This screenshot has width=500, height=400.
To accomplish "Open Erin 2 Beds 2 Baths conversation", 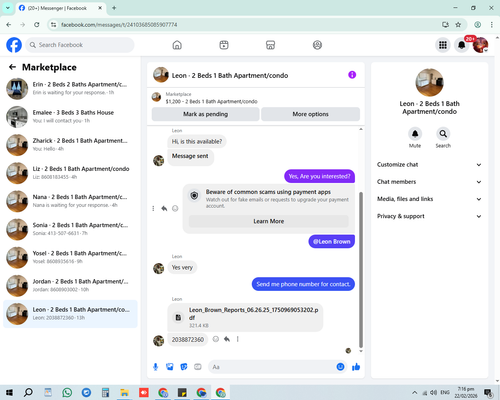I will [x=70, y=89].
